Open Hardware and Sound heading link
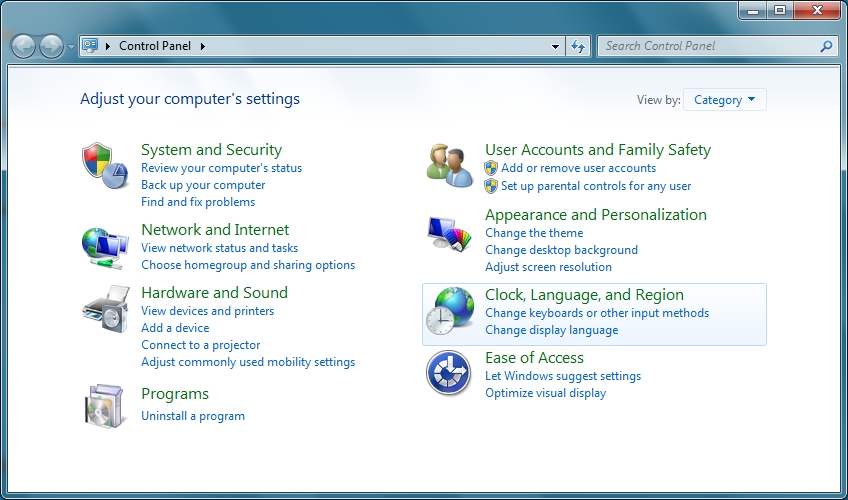 coord(214,292)
